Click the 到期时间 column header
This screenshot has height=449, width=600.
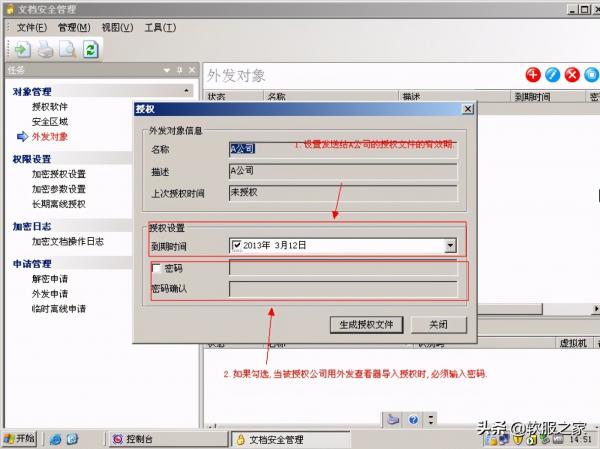click(x=548, y=96)
